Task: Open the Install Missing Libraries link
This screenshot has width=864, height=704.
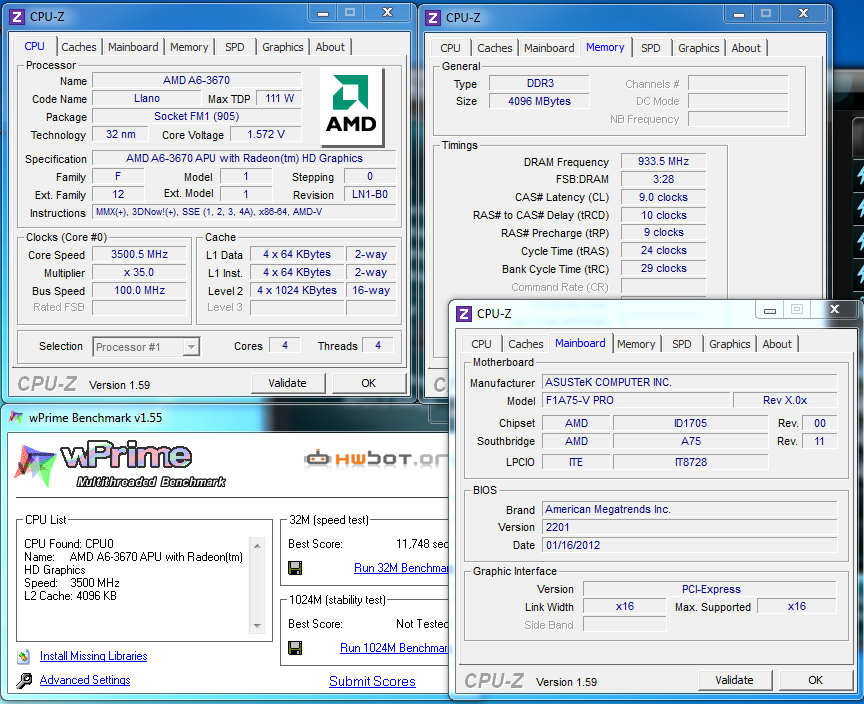Action: click(x=94, y=656)
